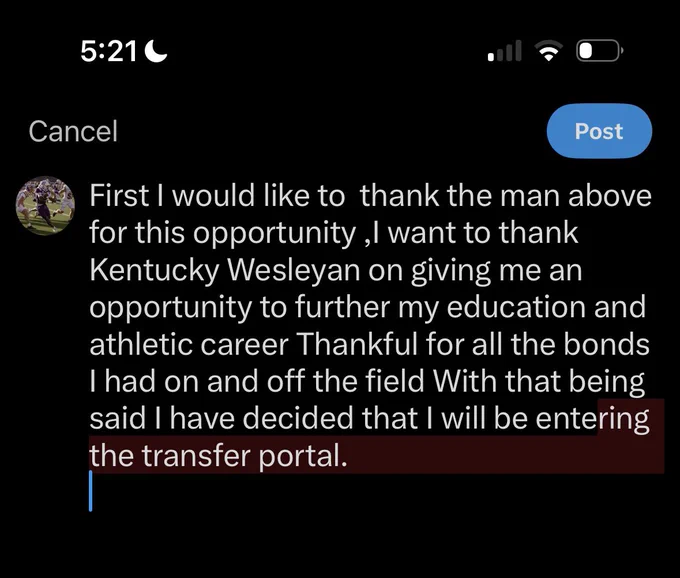
Task: Tap the Wi-Fi status icon
Action: coord(549,51)
